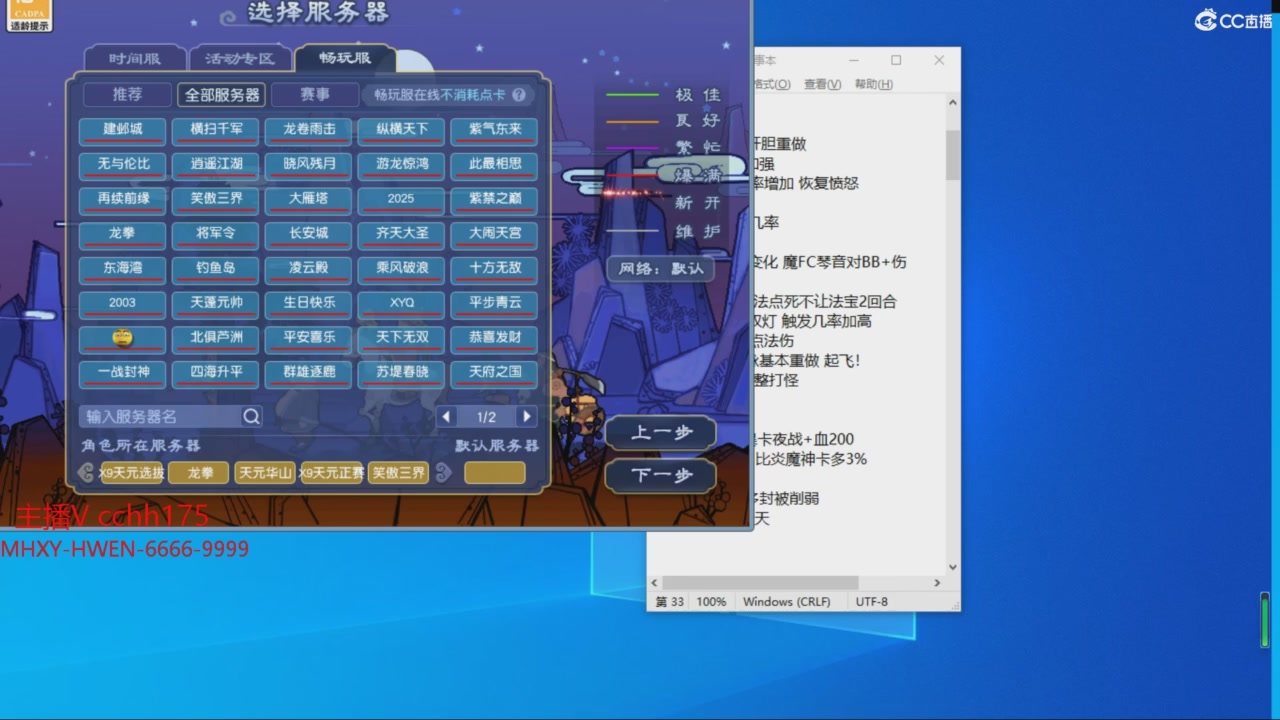Click the CC直播 logo
The width and height of the screenshot is (1280, 720).
click(x=1233, y=20)
